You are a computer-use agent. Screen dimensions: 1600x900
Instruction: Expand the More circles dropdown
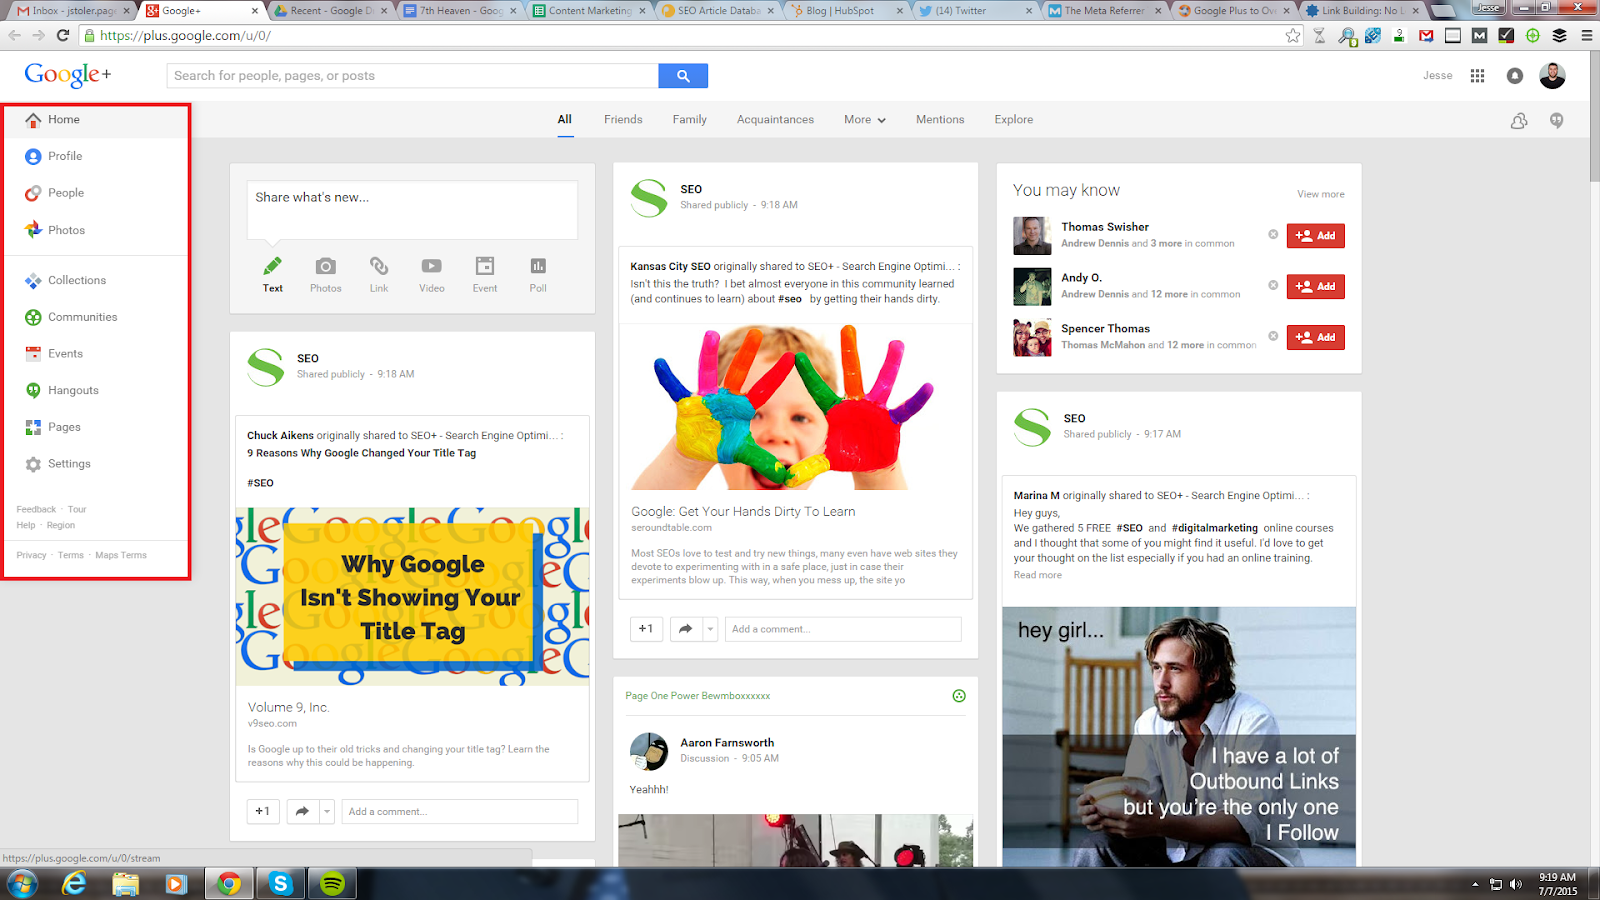coord(865,120)
